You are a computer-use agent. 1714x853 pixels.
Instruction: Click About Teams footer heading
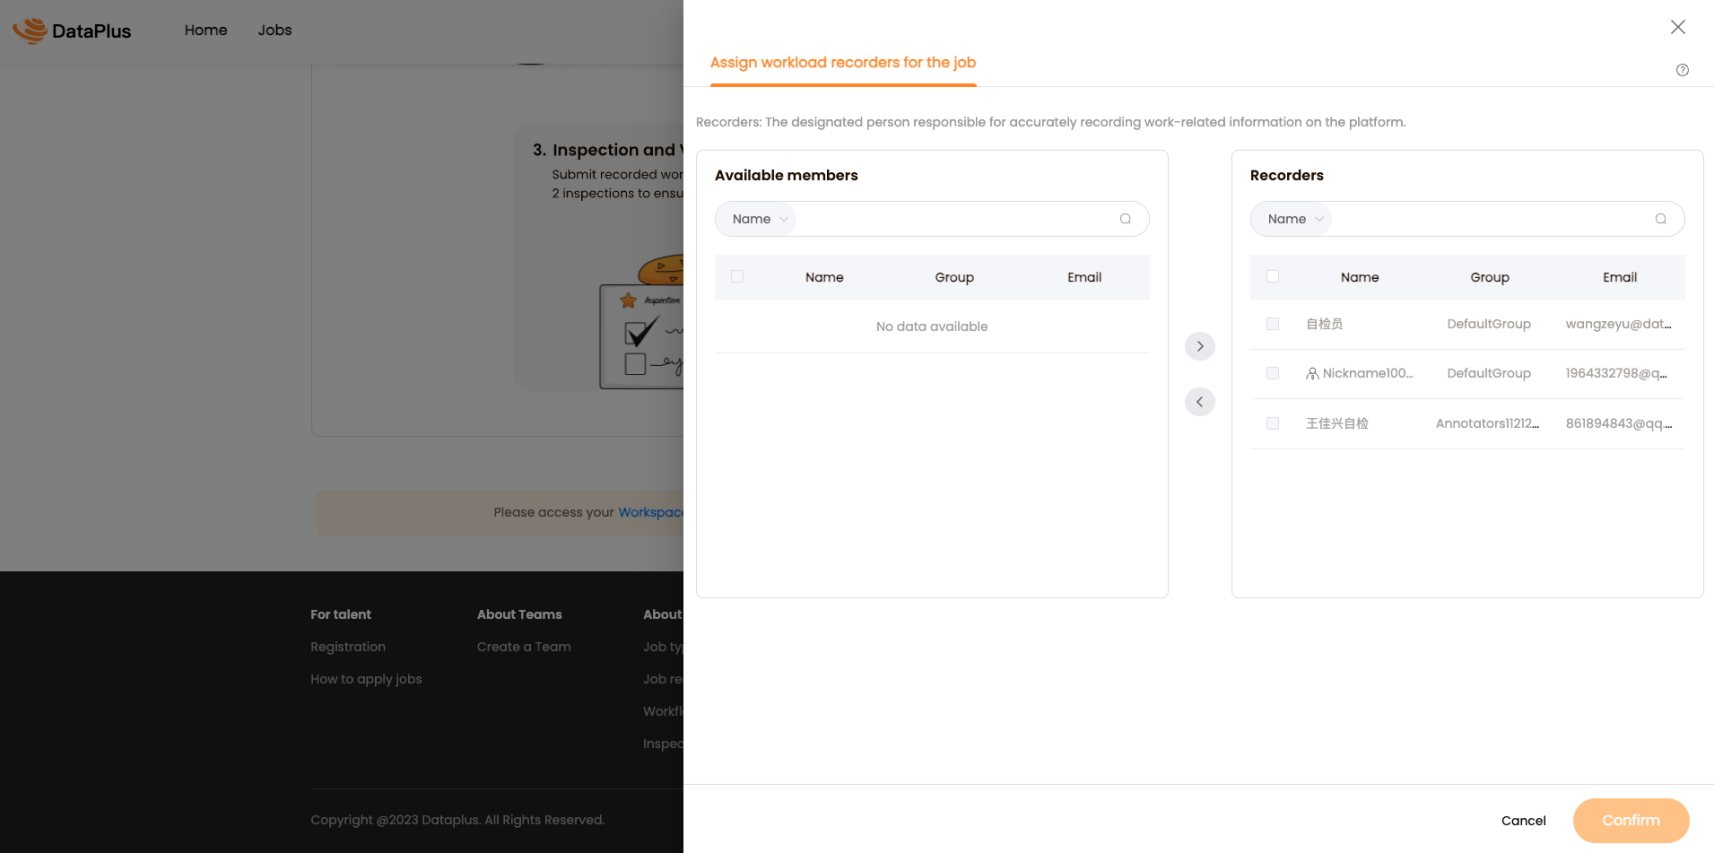pos(519,614)
